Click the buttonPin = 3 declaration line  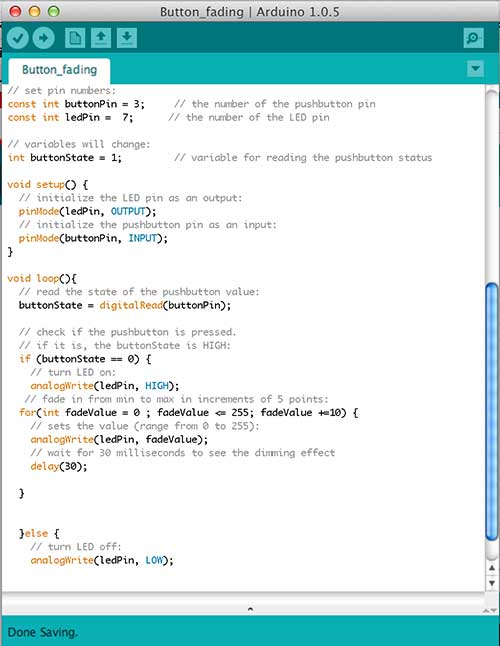point(76,104)
